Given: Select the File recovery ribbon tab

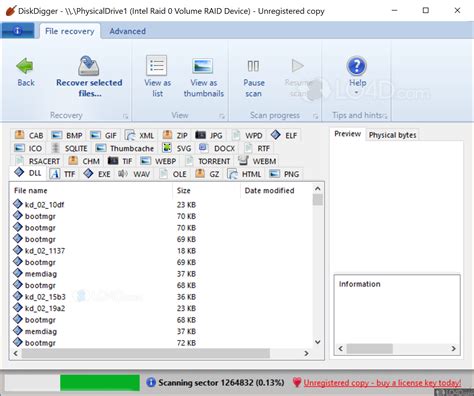Looking at the screenshot, I should 70,31.
